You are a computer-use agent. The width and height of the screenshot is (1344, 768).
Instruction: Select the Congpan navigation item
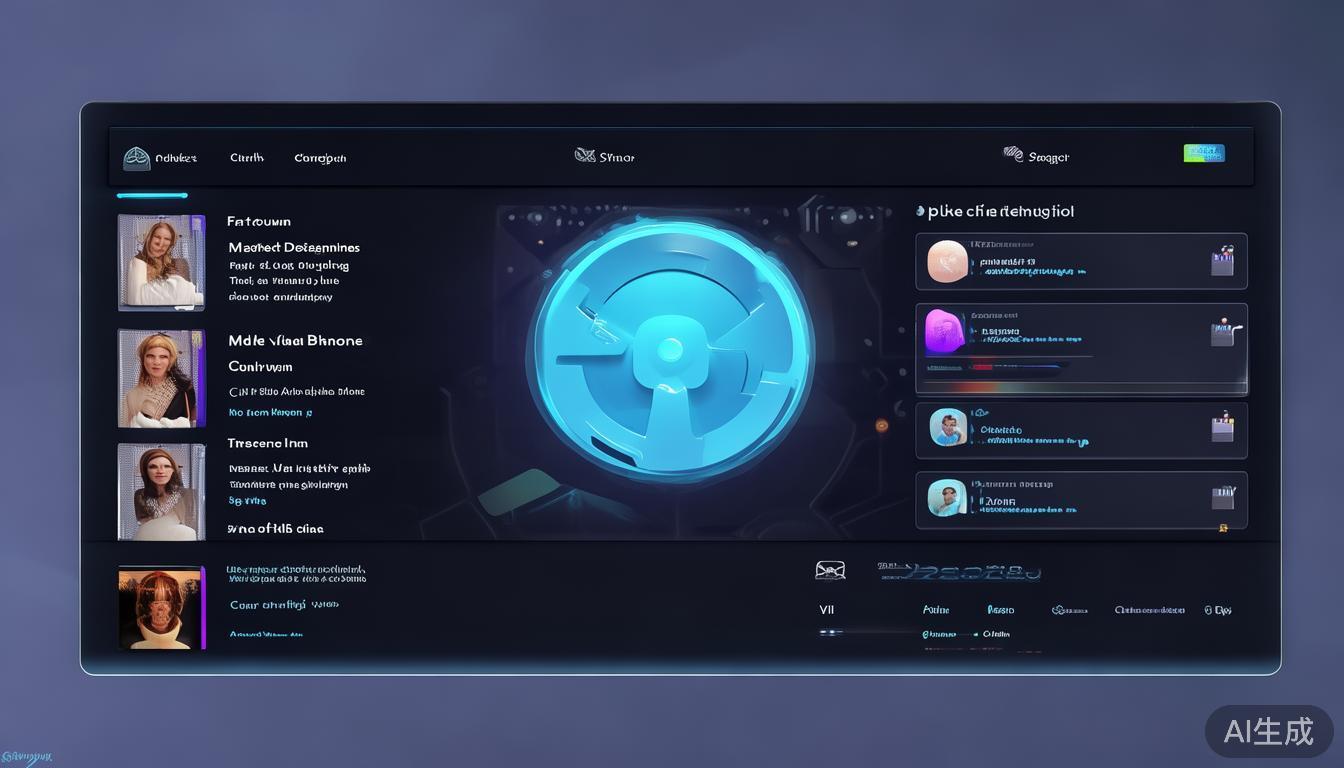(320, 158)
